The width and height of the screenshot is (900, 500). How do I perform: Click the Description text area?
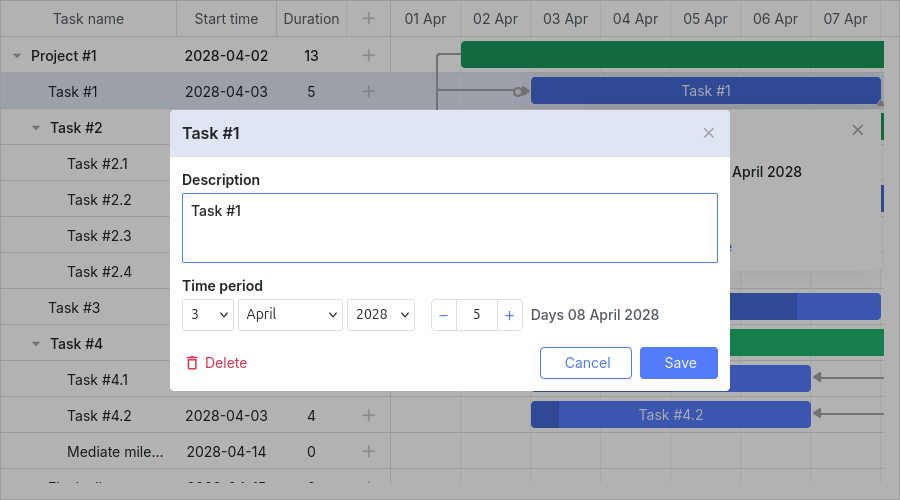(x=449, y=228)
